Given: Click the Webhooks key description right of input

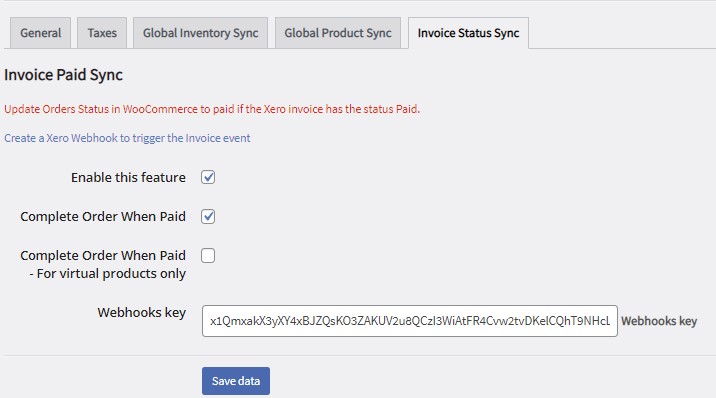Looking at the screenshot, I should coord(659,321).
